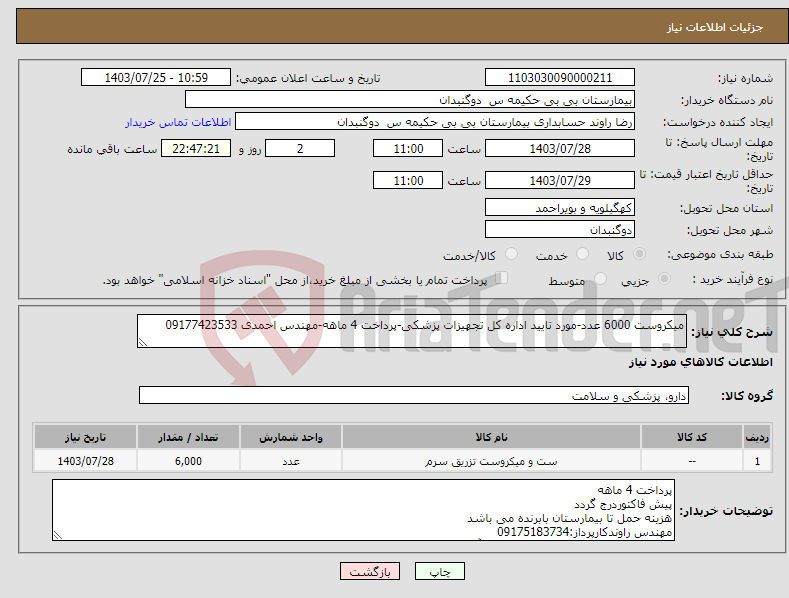The height and width of the screenshot is (598, 789).
Task: Click the request creator field
Action: 435,122
